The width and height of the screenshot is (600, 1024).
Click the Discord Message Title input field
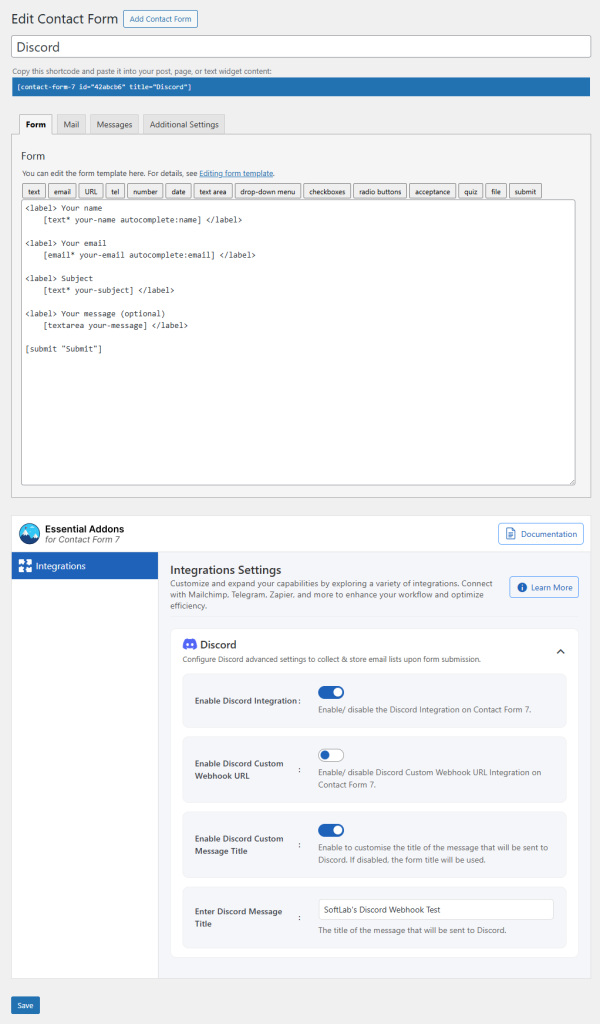pyautogui.click(x=435, y=909)
